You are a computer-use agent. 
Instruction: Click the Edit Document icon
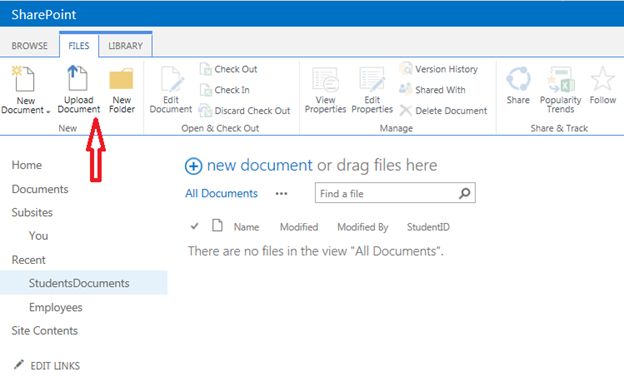point(172,80)
